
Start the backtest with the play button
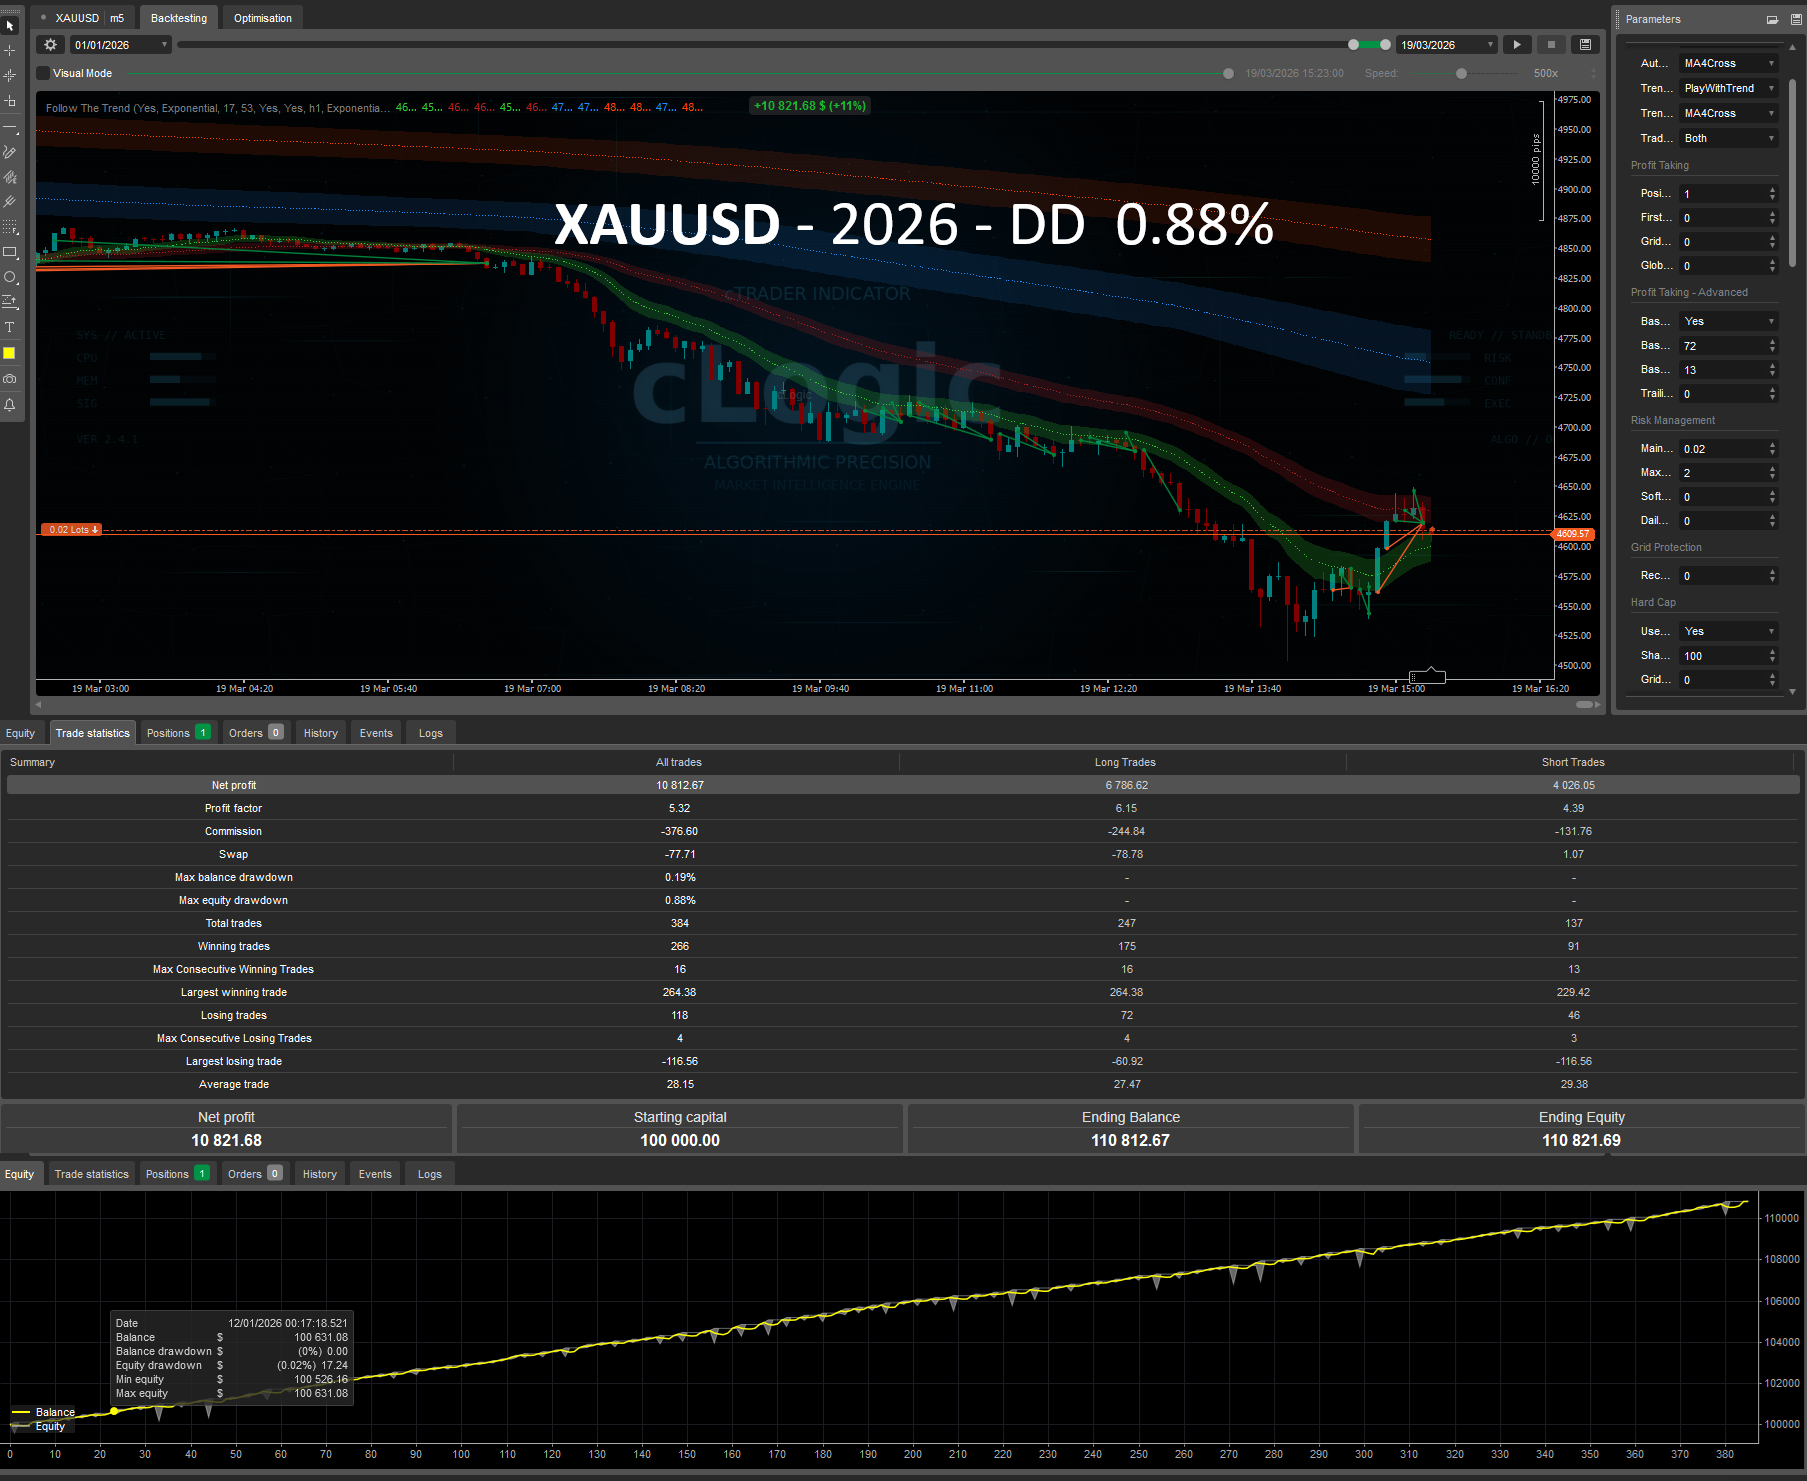click(x=1517, y=44)
